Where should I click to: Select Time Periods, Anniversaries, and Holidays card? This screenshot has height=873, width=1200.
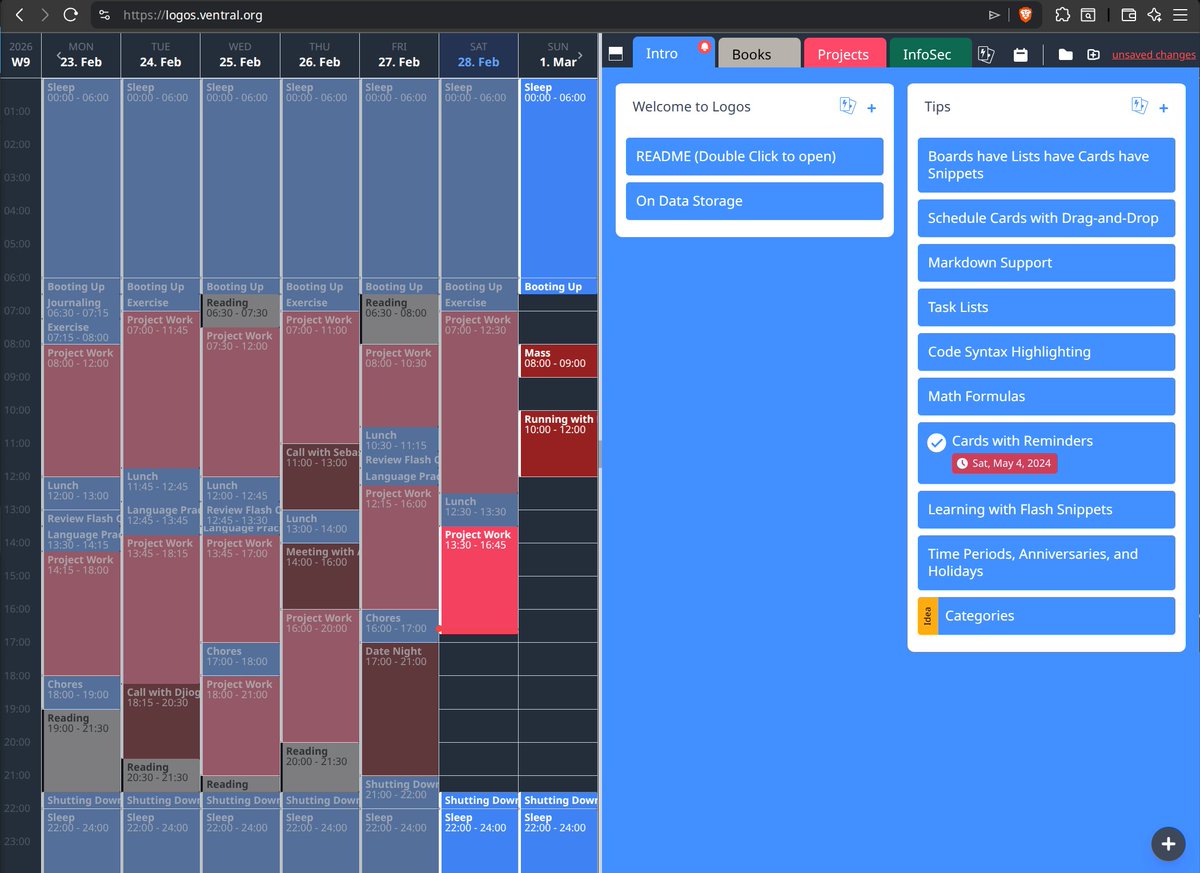[1046, 563]
